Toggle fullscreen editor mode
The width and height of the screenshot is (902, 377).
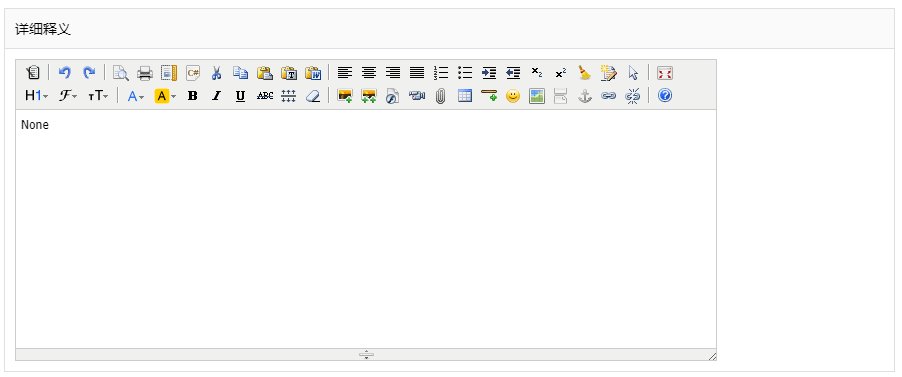click(x=665, y=73)
